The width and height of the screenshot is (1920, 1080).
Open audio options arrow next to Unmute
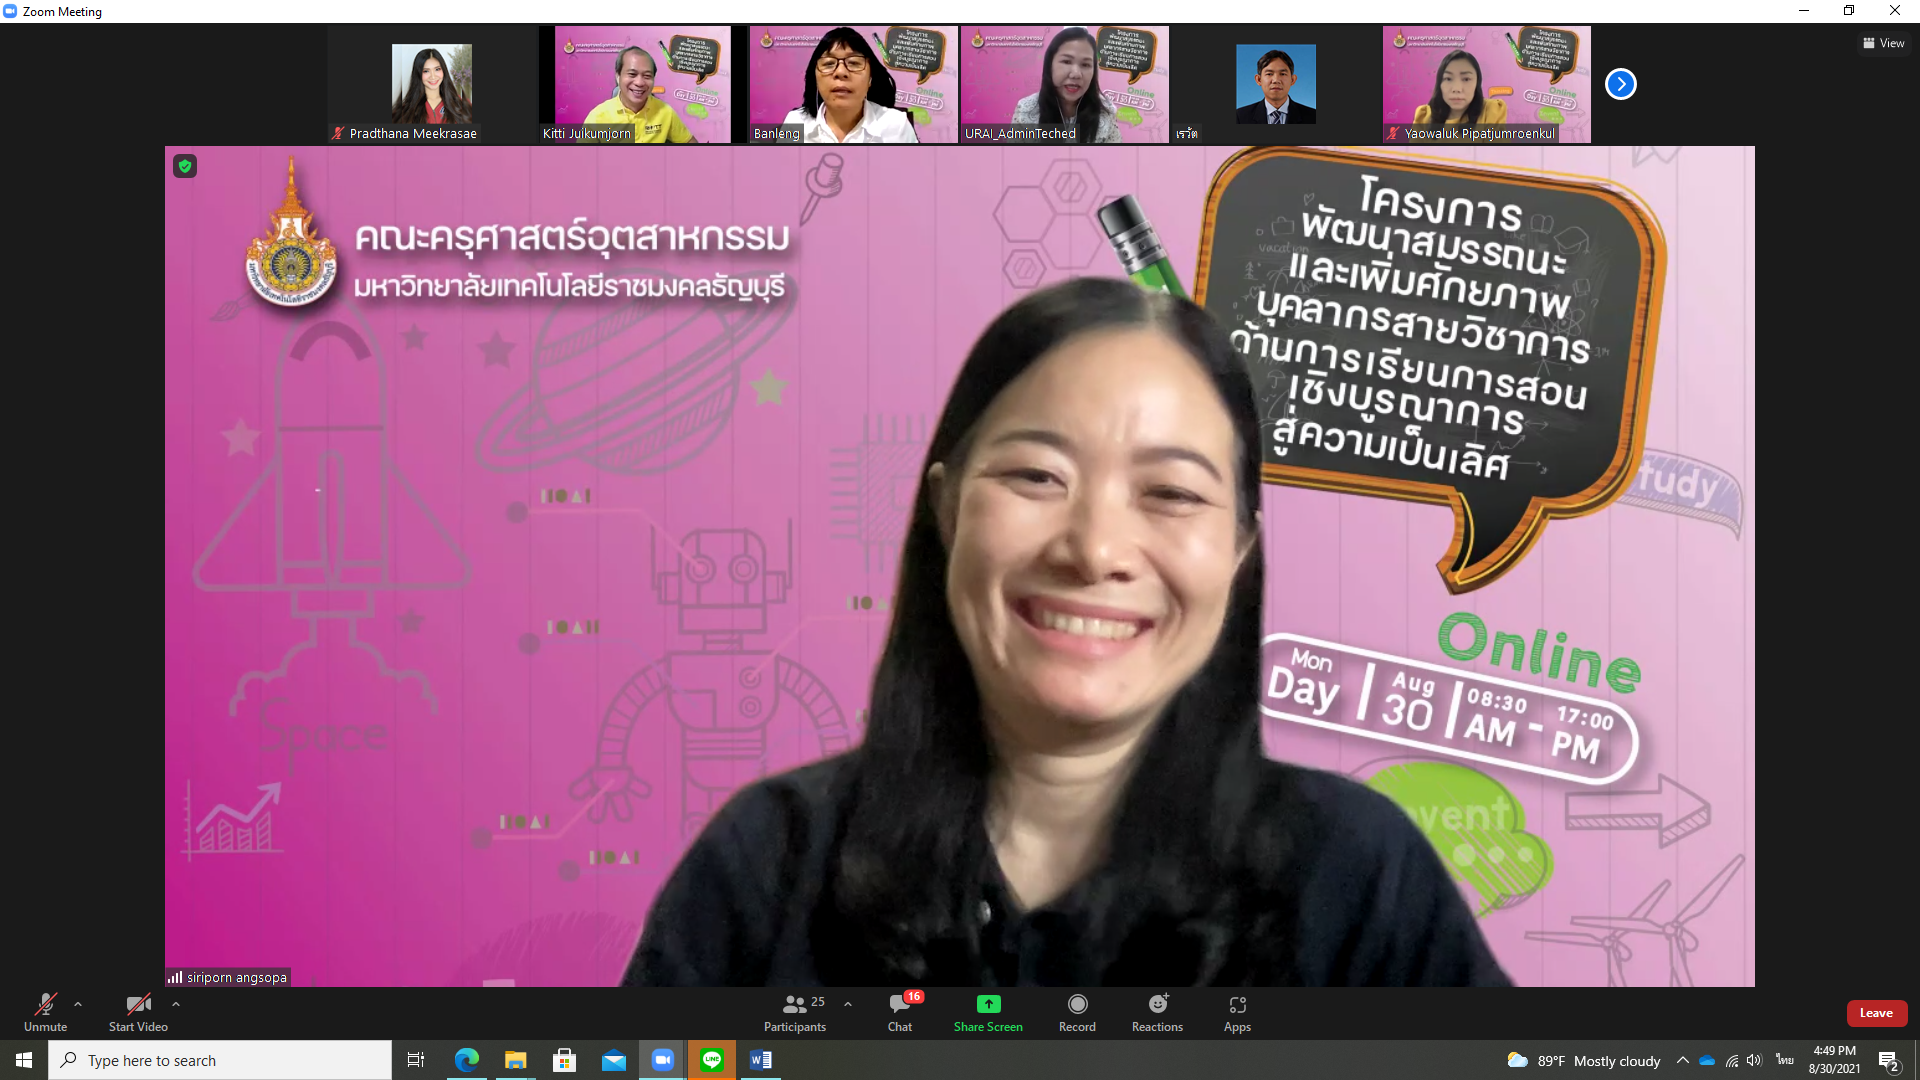tap(78, 1004)
